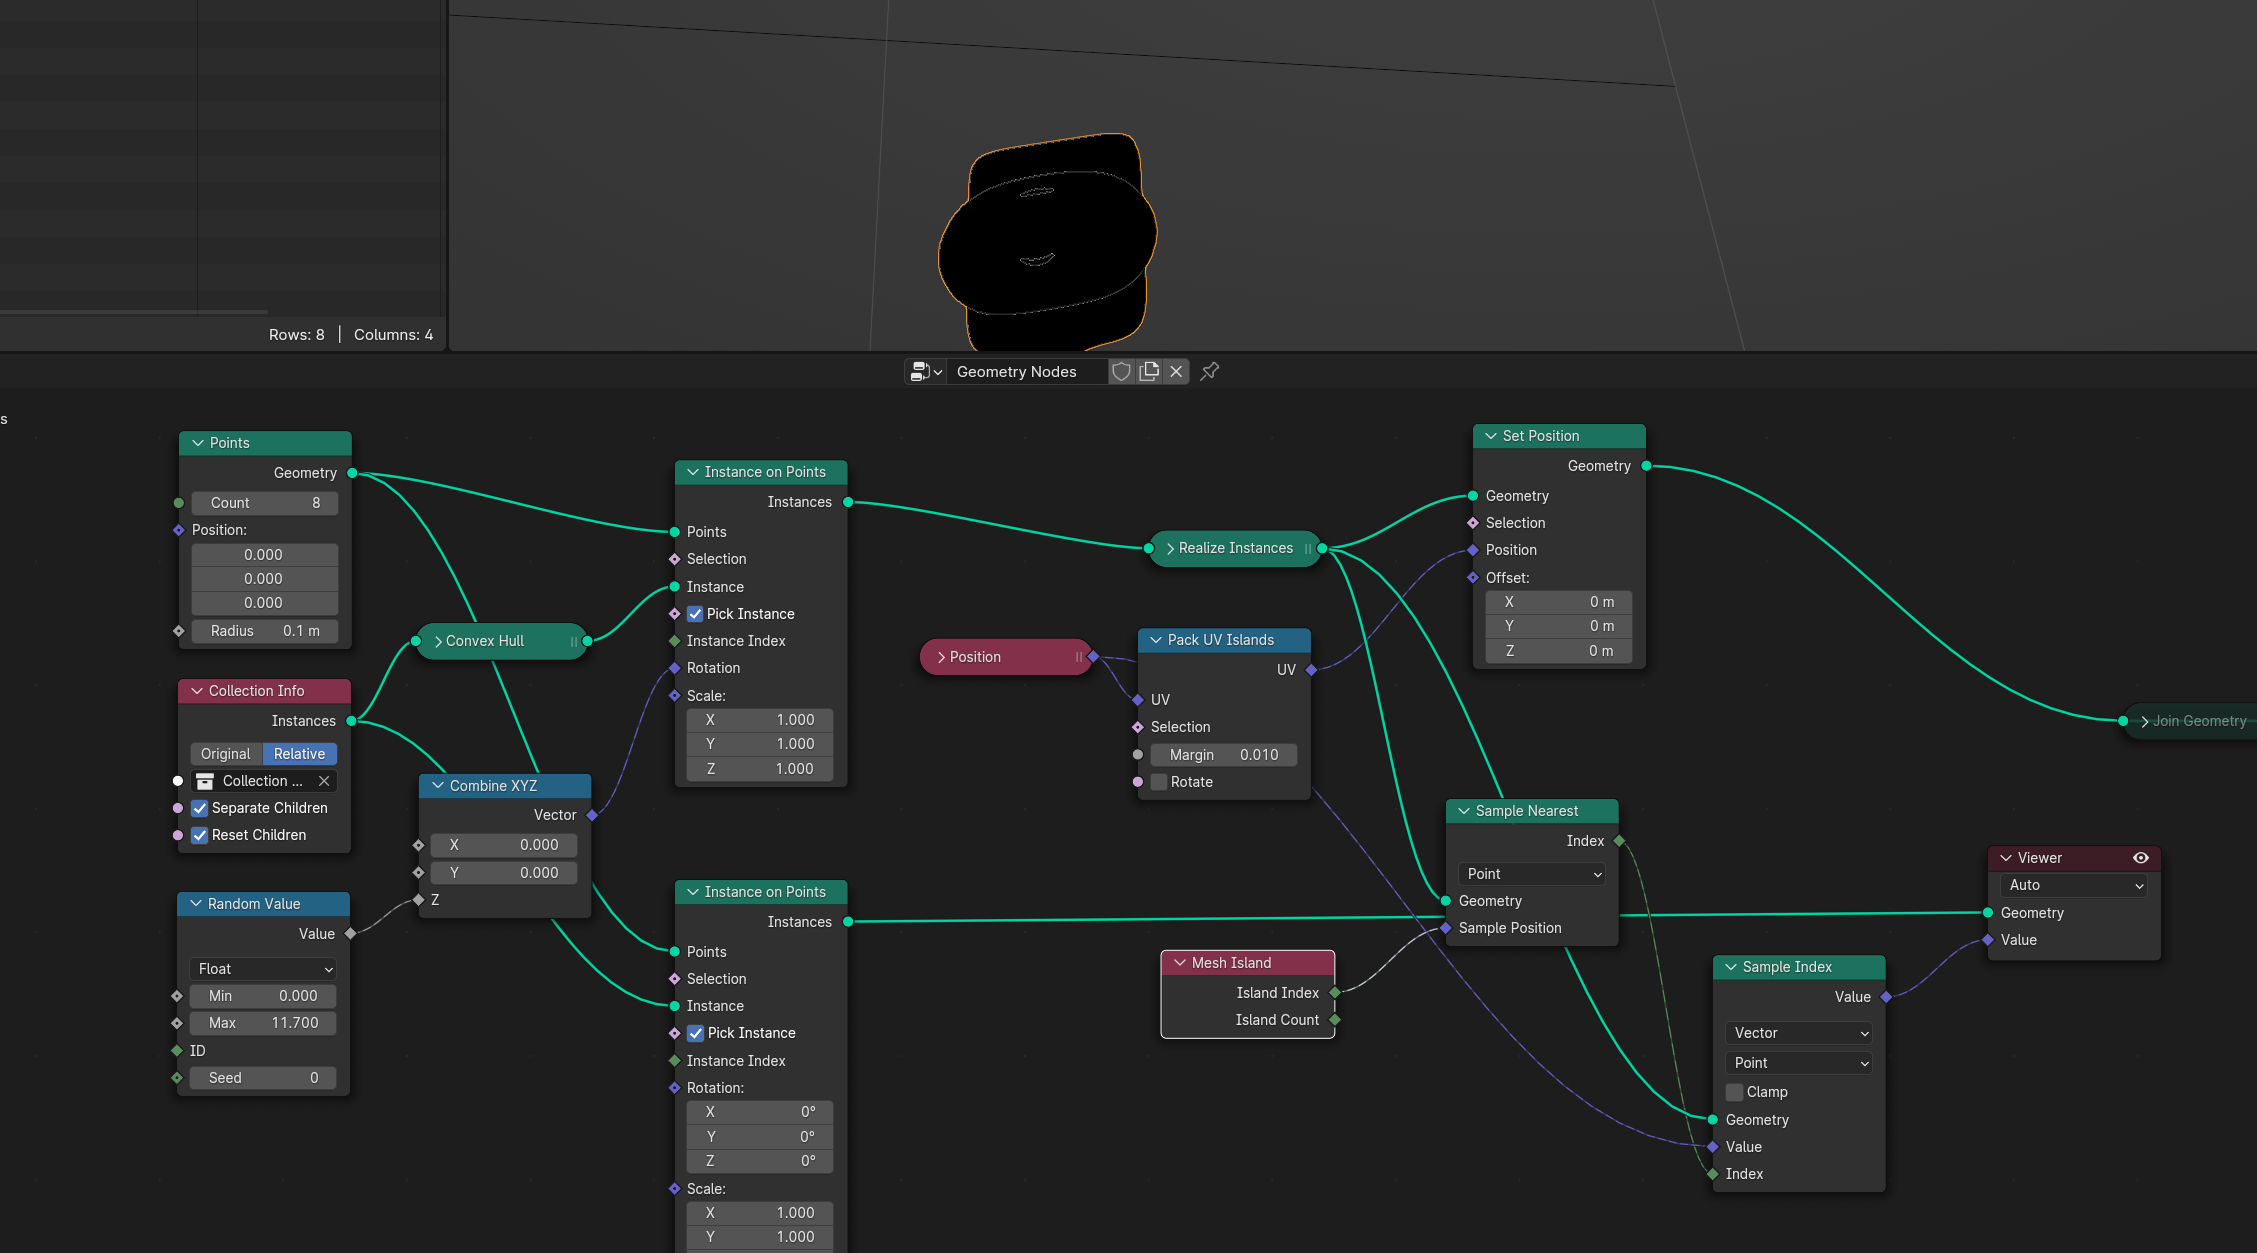Toggle the Separate Children checkbox
Viewport: 2257px width, 1253px height.
tap(200, 808)
